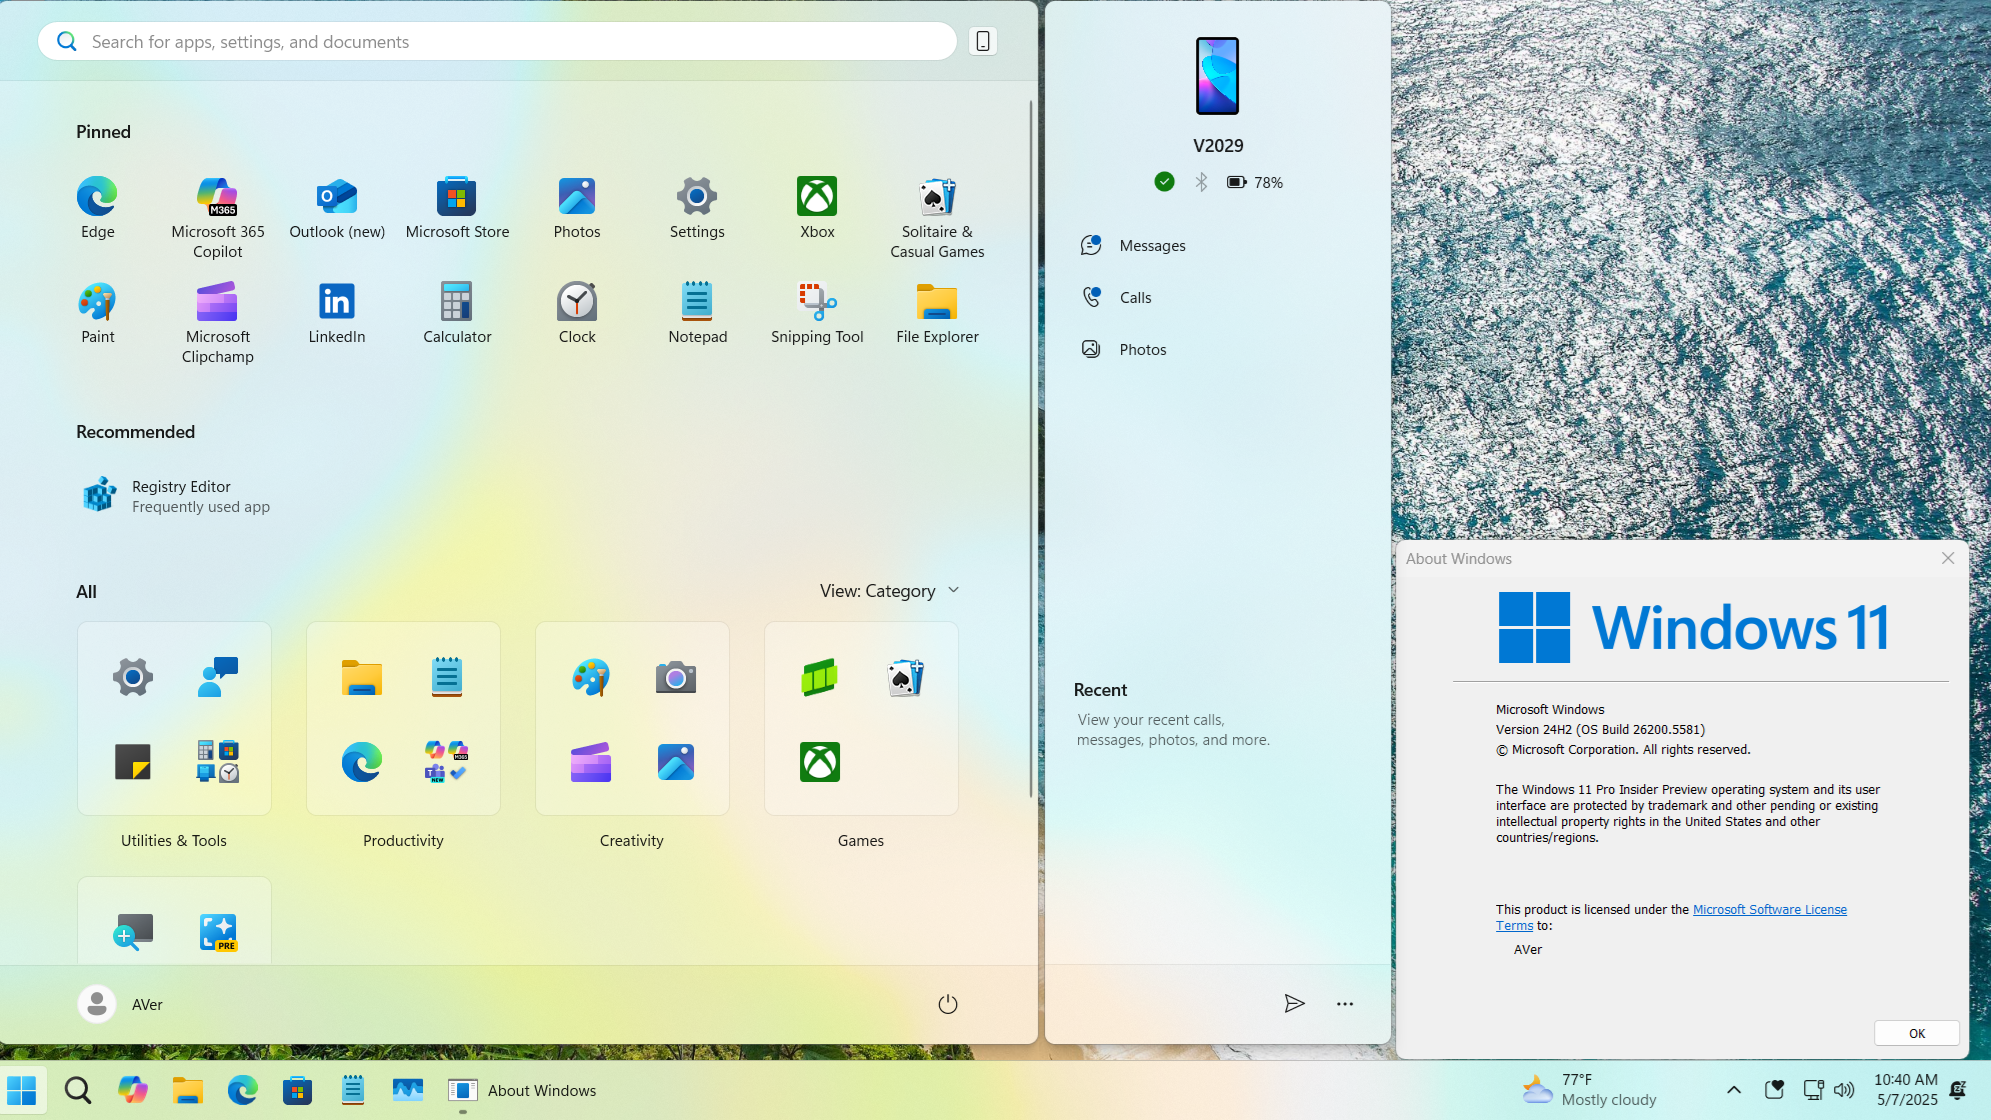
Task: Open Xbox inside the Games group
Action: 819,762
